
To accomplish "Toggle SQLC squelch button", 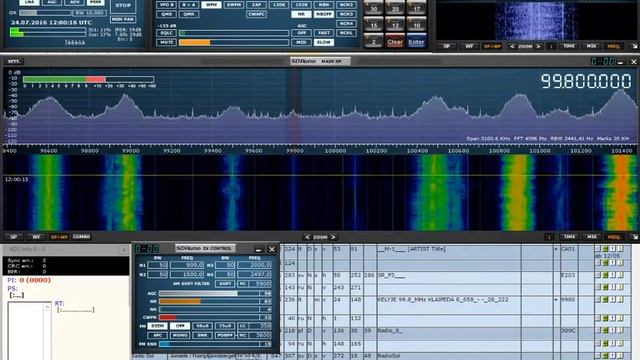I will click(x=167, y=33).
